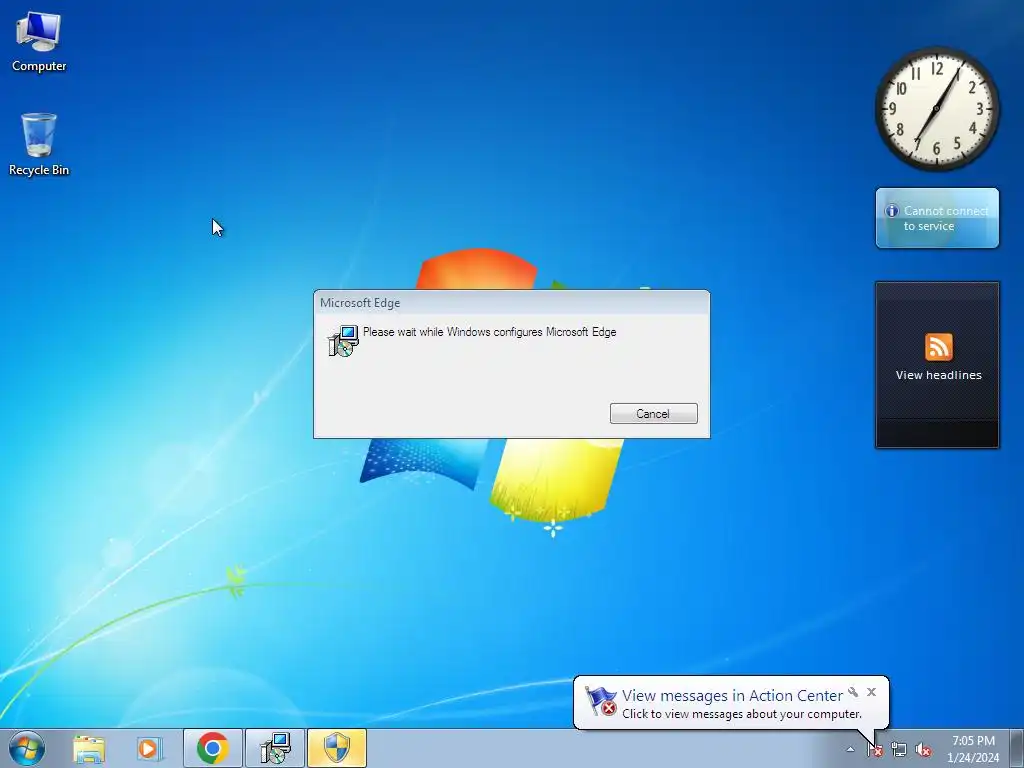Open the muted volume tray icon
The height and width of the screenshot is (768, 1024).
click(x=923, y=750)
